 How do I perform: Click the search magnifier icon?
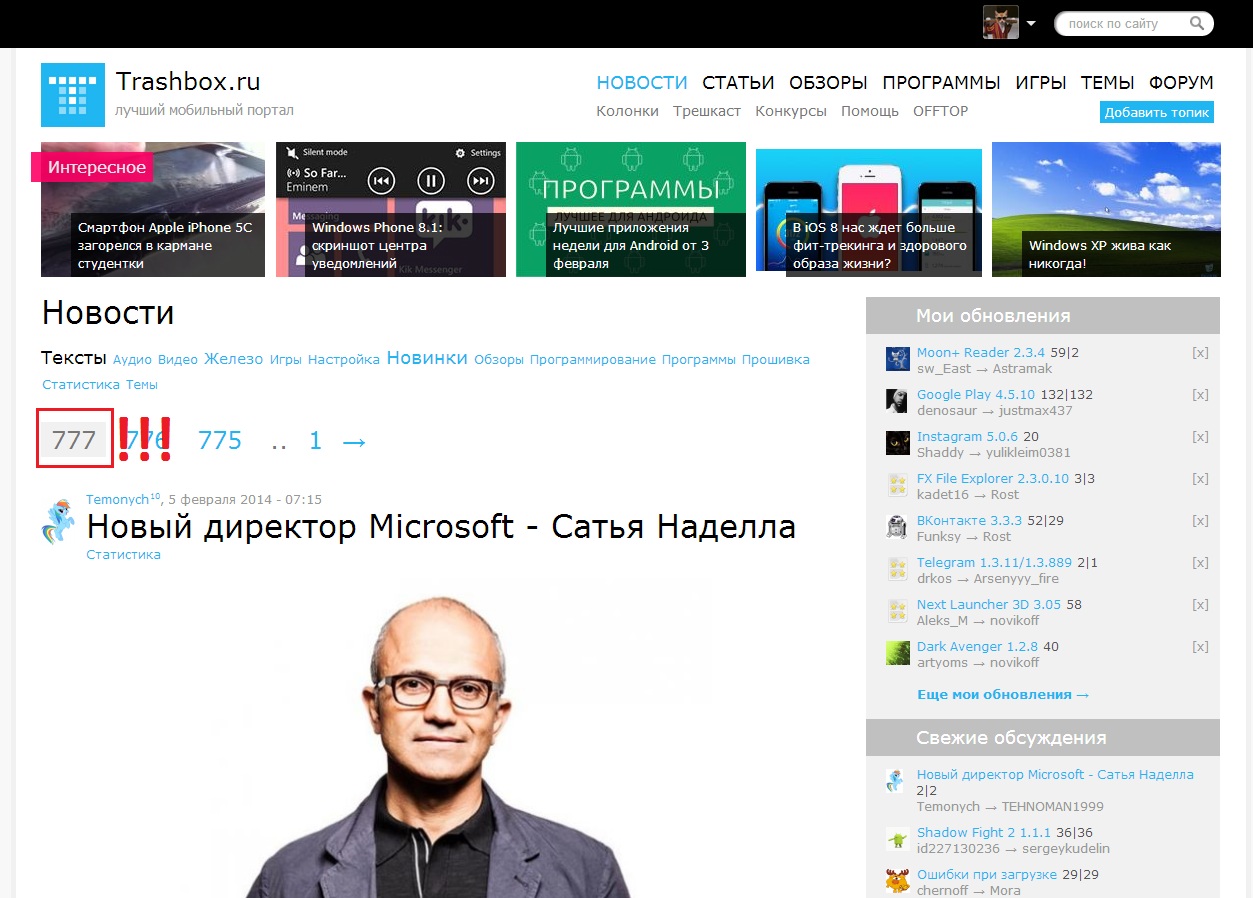point(1197,23)
